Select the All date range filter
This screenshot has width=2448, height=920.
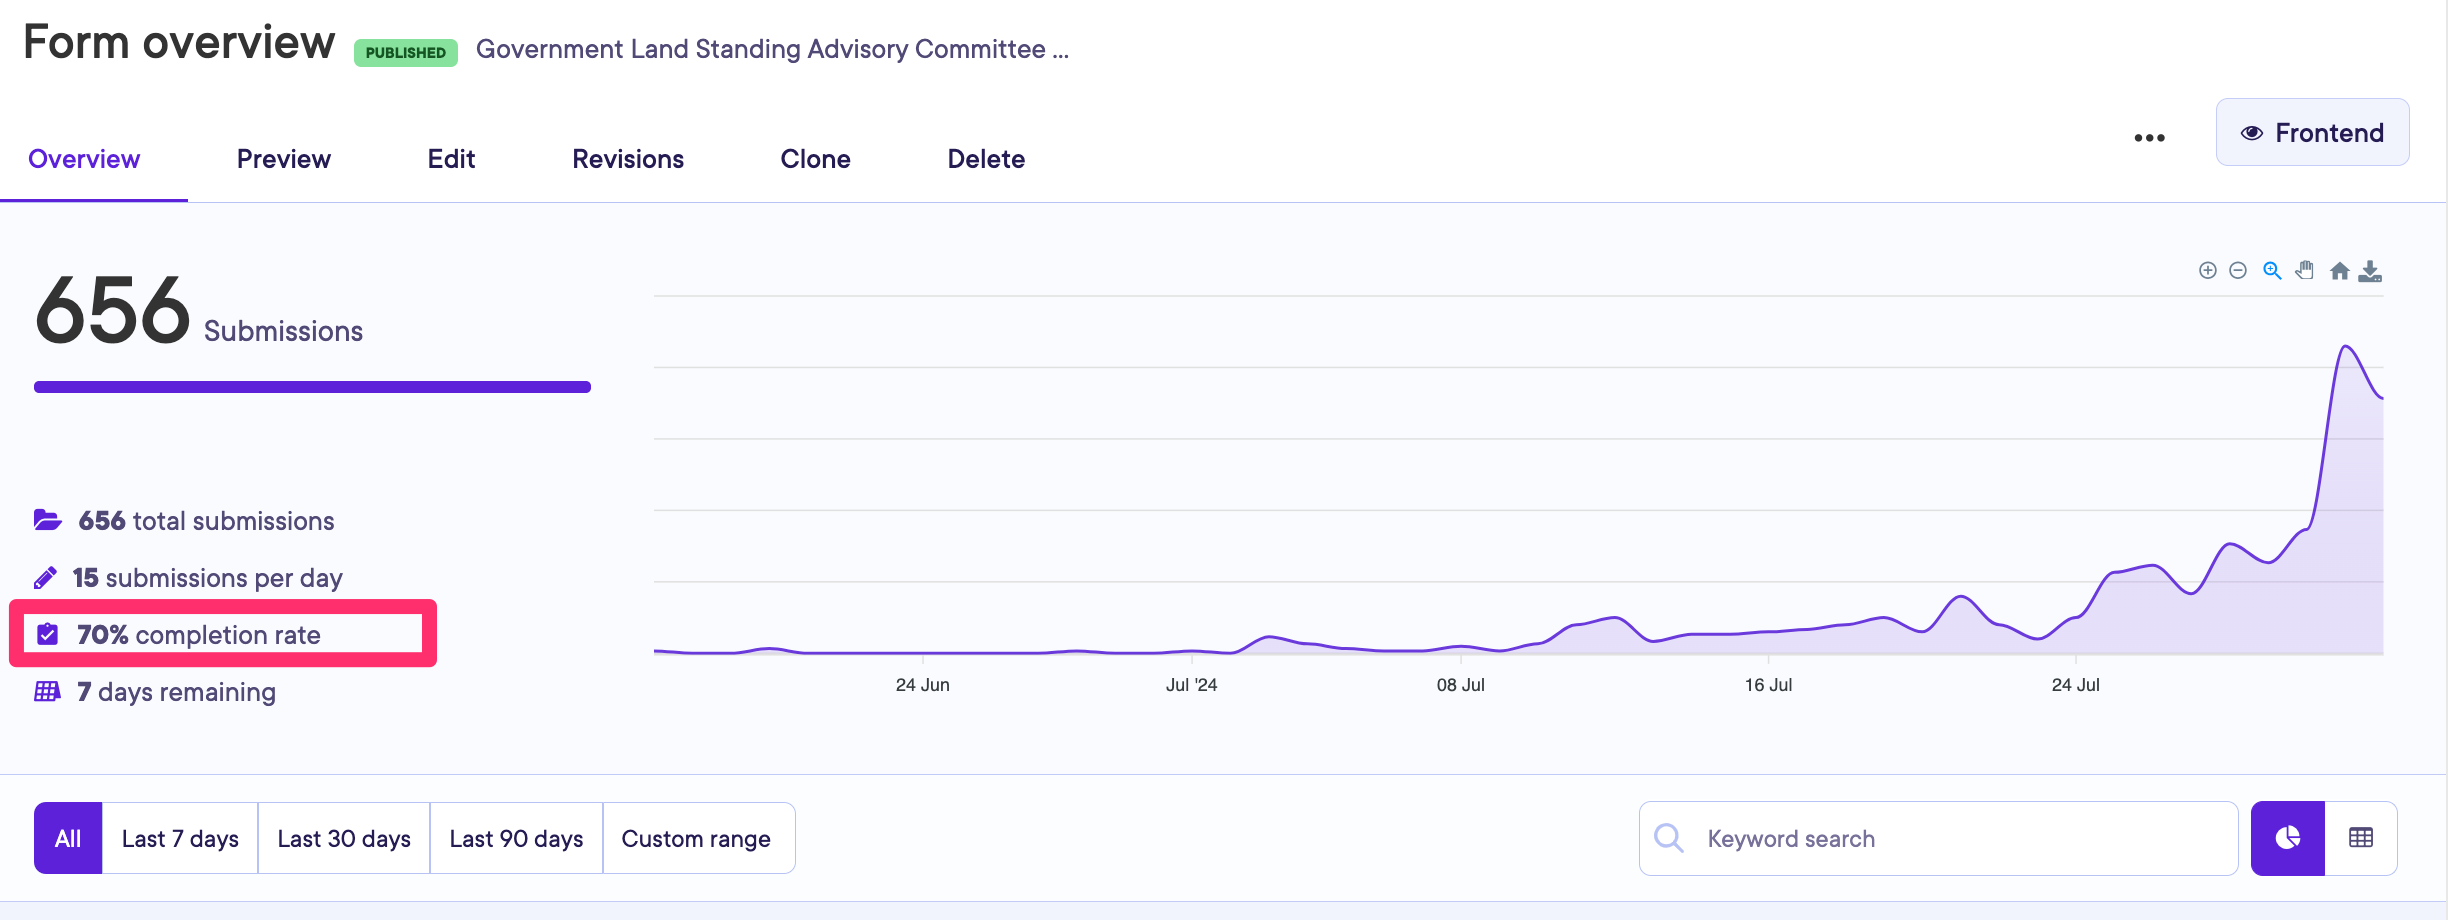(68, 838)
